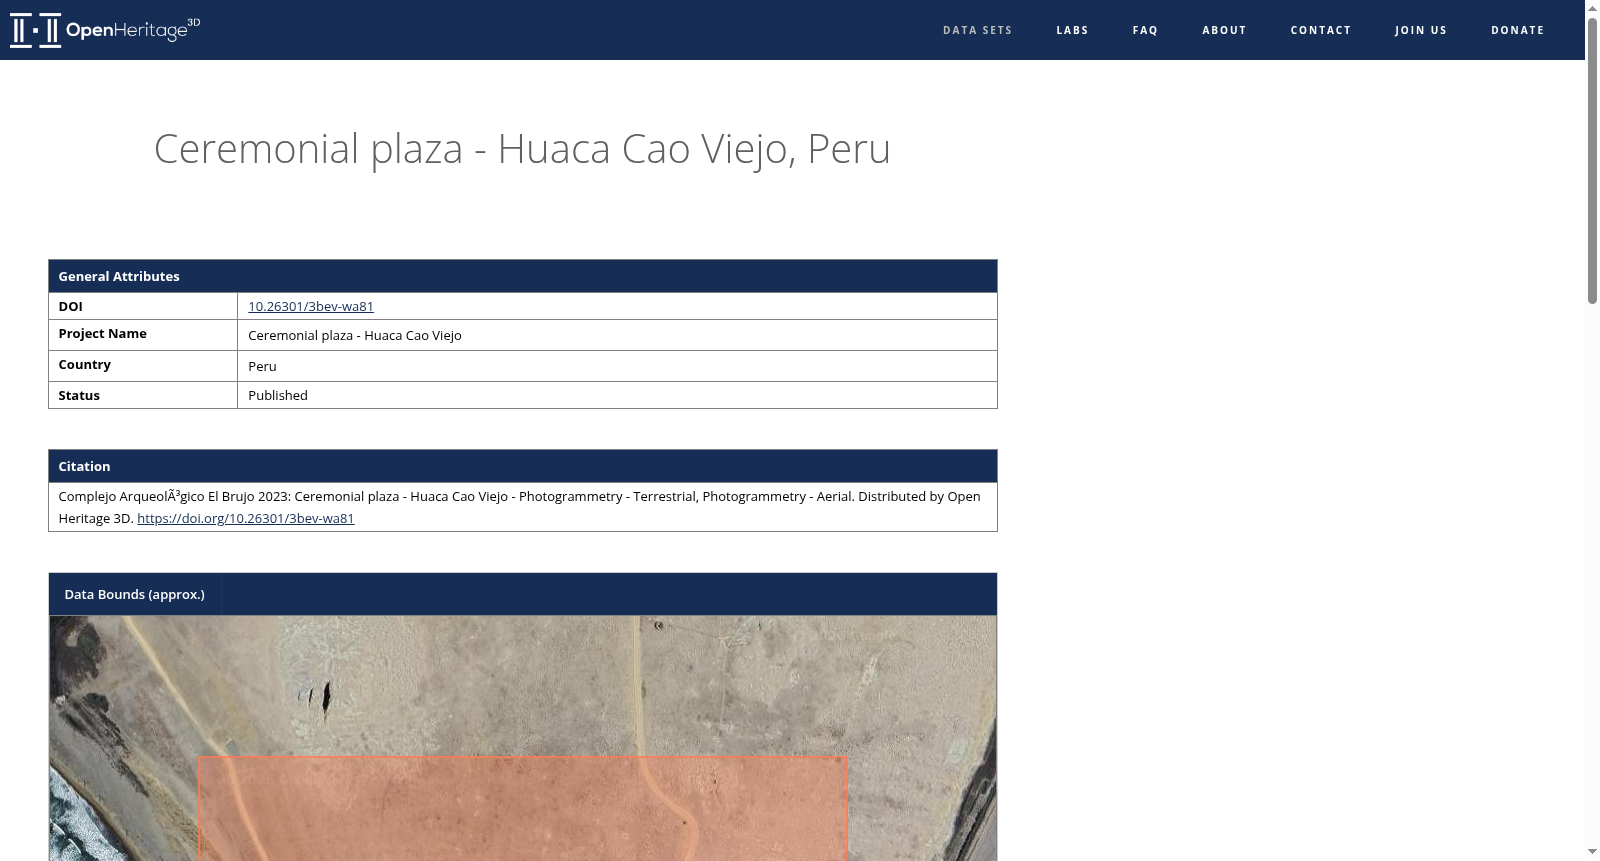Go to the LABS page

click(x=1072, y=30)
